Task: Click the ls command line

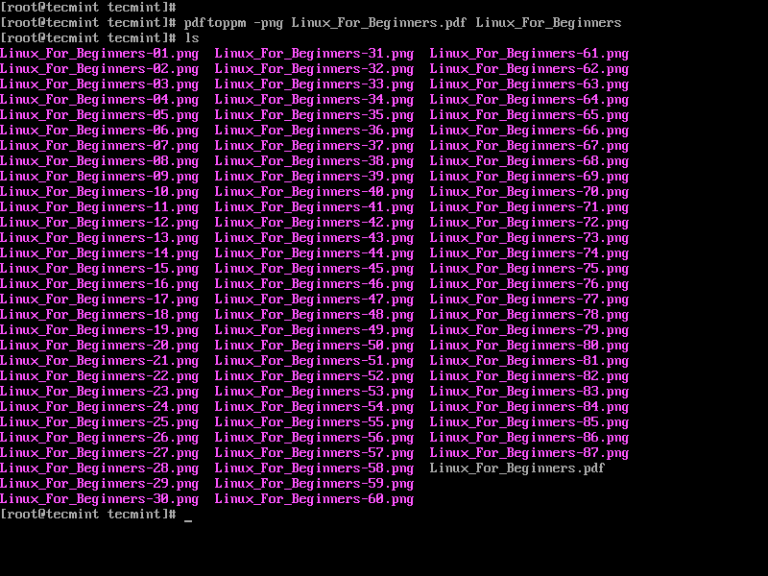Action: (x=99, y=38)
